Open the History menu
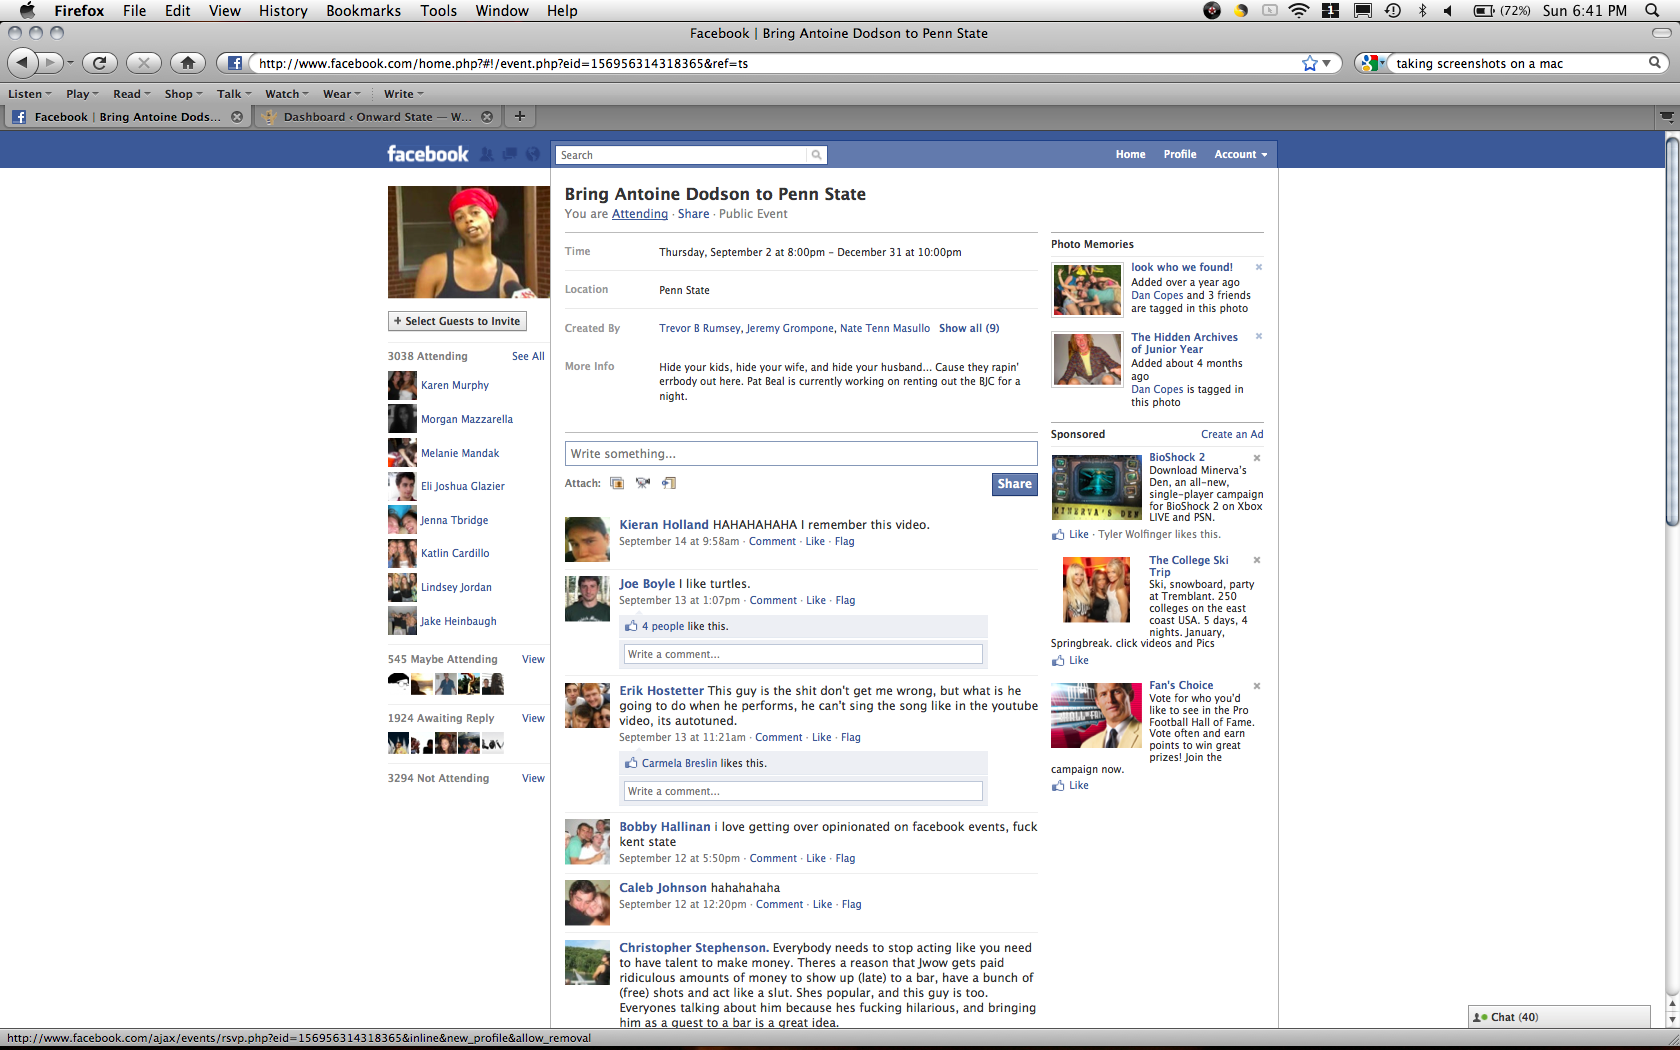Screen dimensions: 1680x1050 [x=283, y=11]
